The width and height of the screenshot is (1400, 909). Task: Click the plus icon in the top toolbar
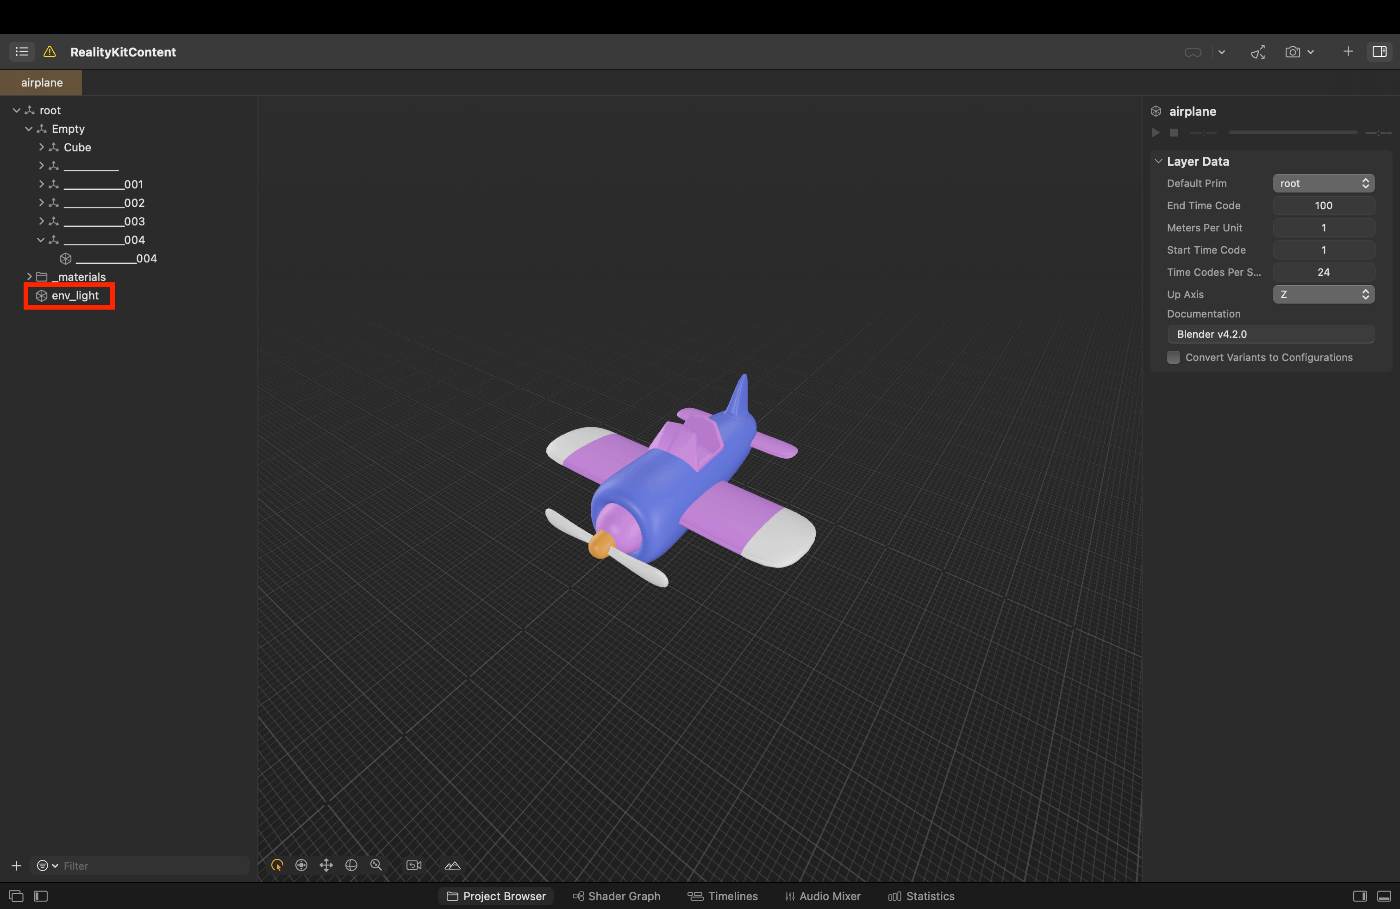[x=1348, y=51]
